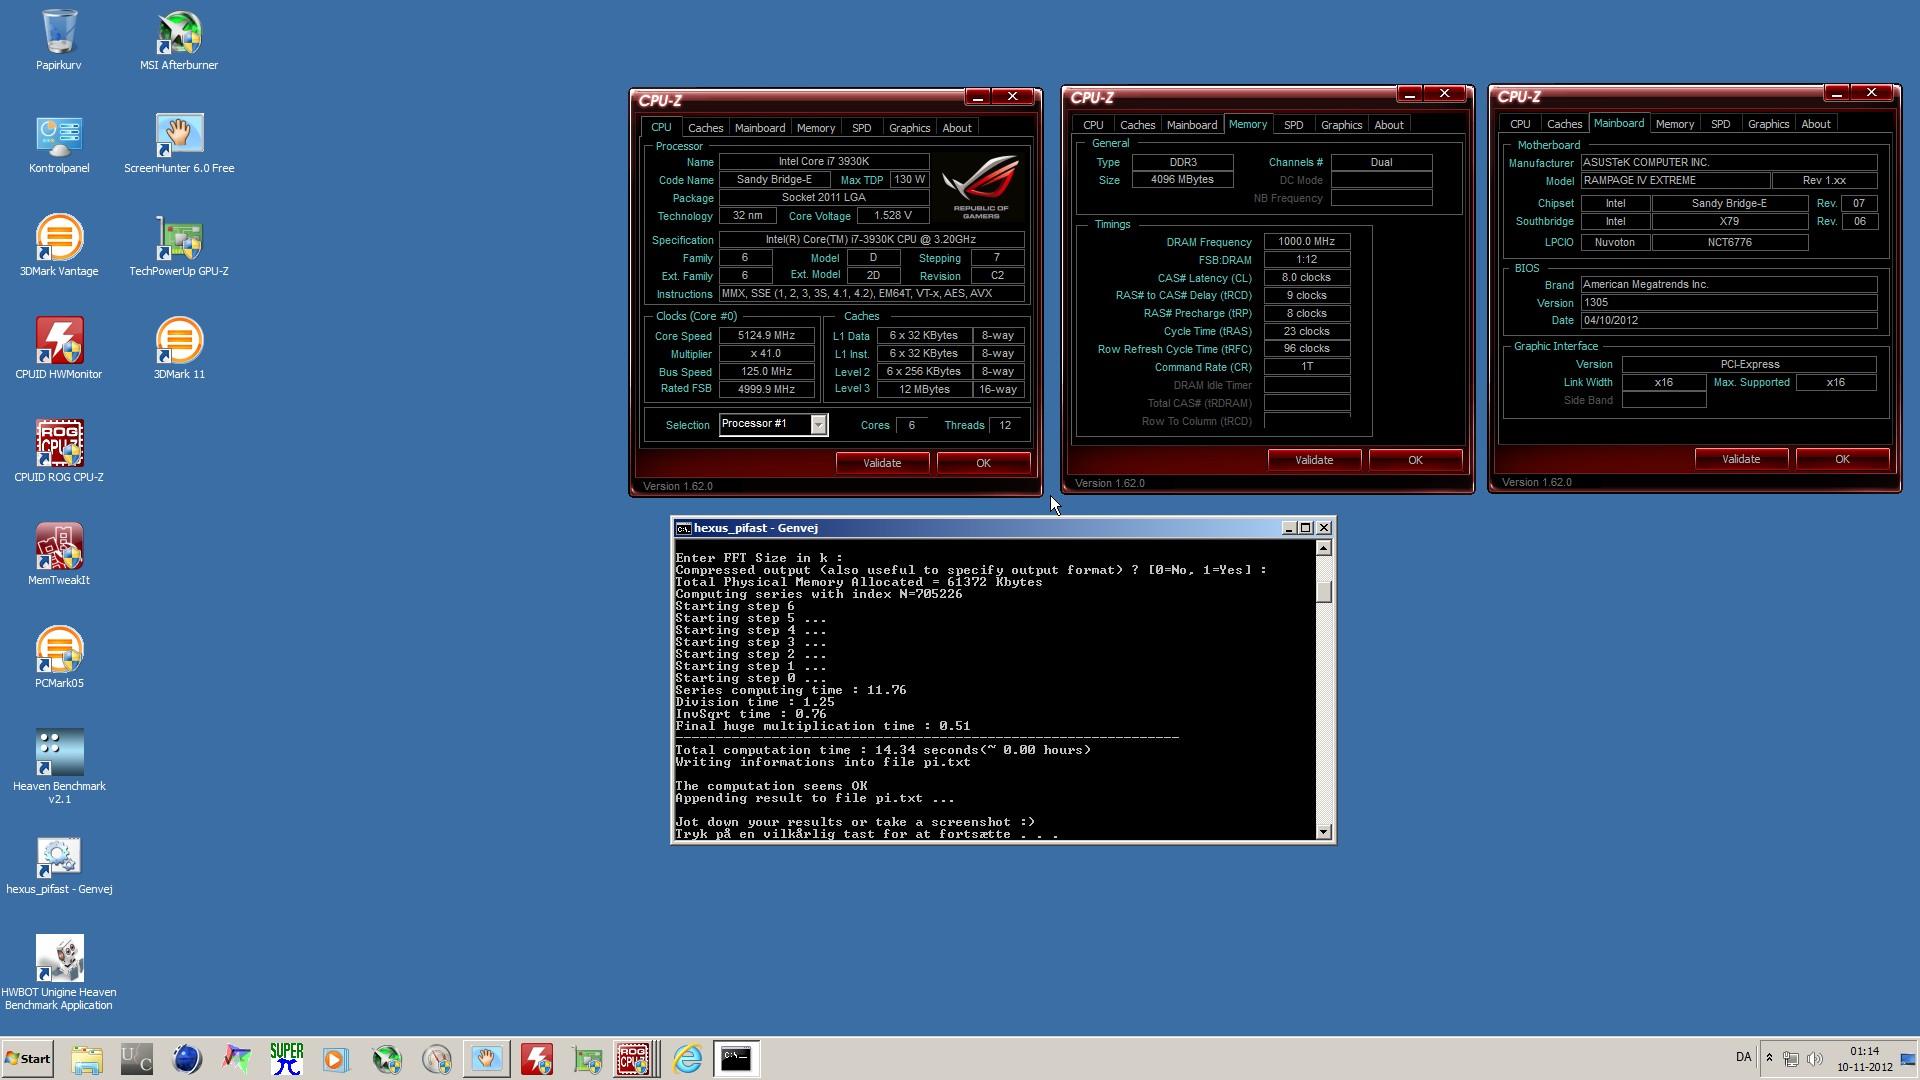Screen dimensions: 1920x1080
Task: Click the Intel Core i7 3930K name field
Action: click(x=824, y=161)
